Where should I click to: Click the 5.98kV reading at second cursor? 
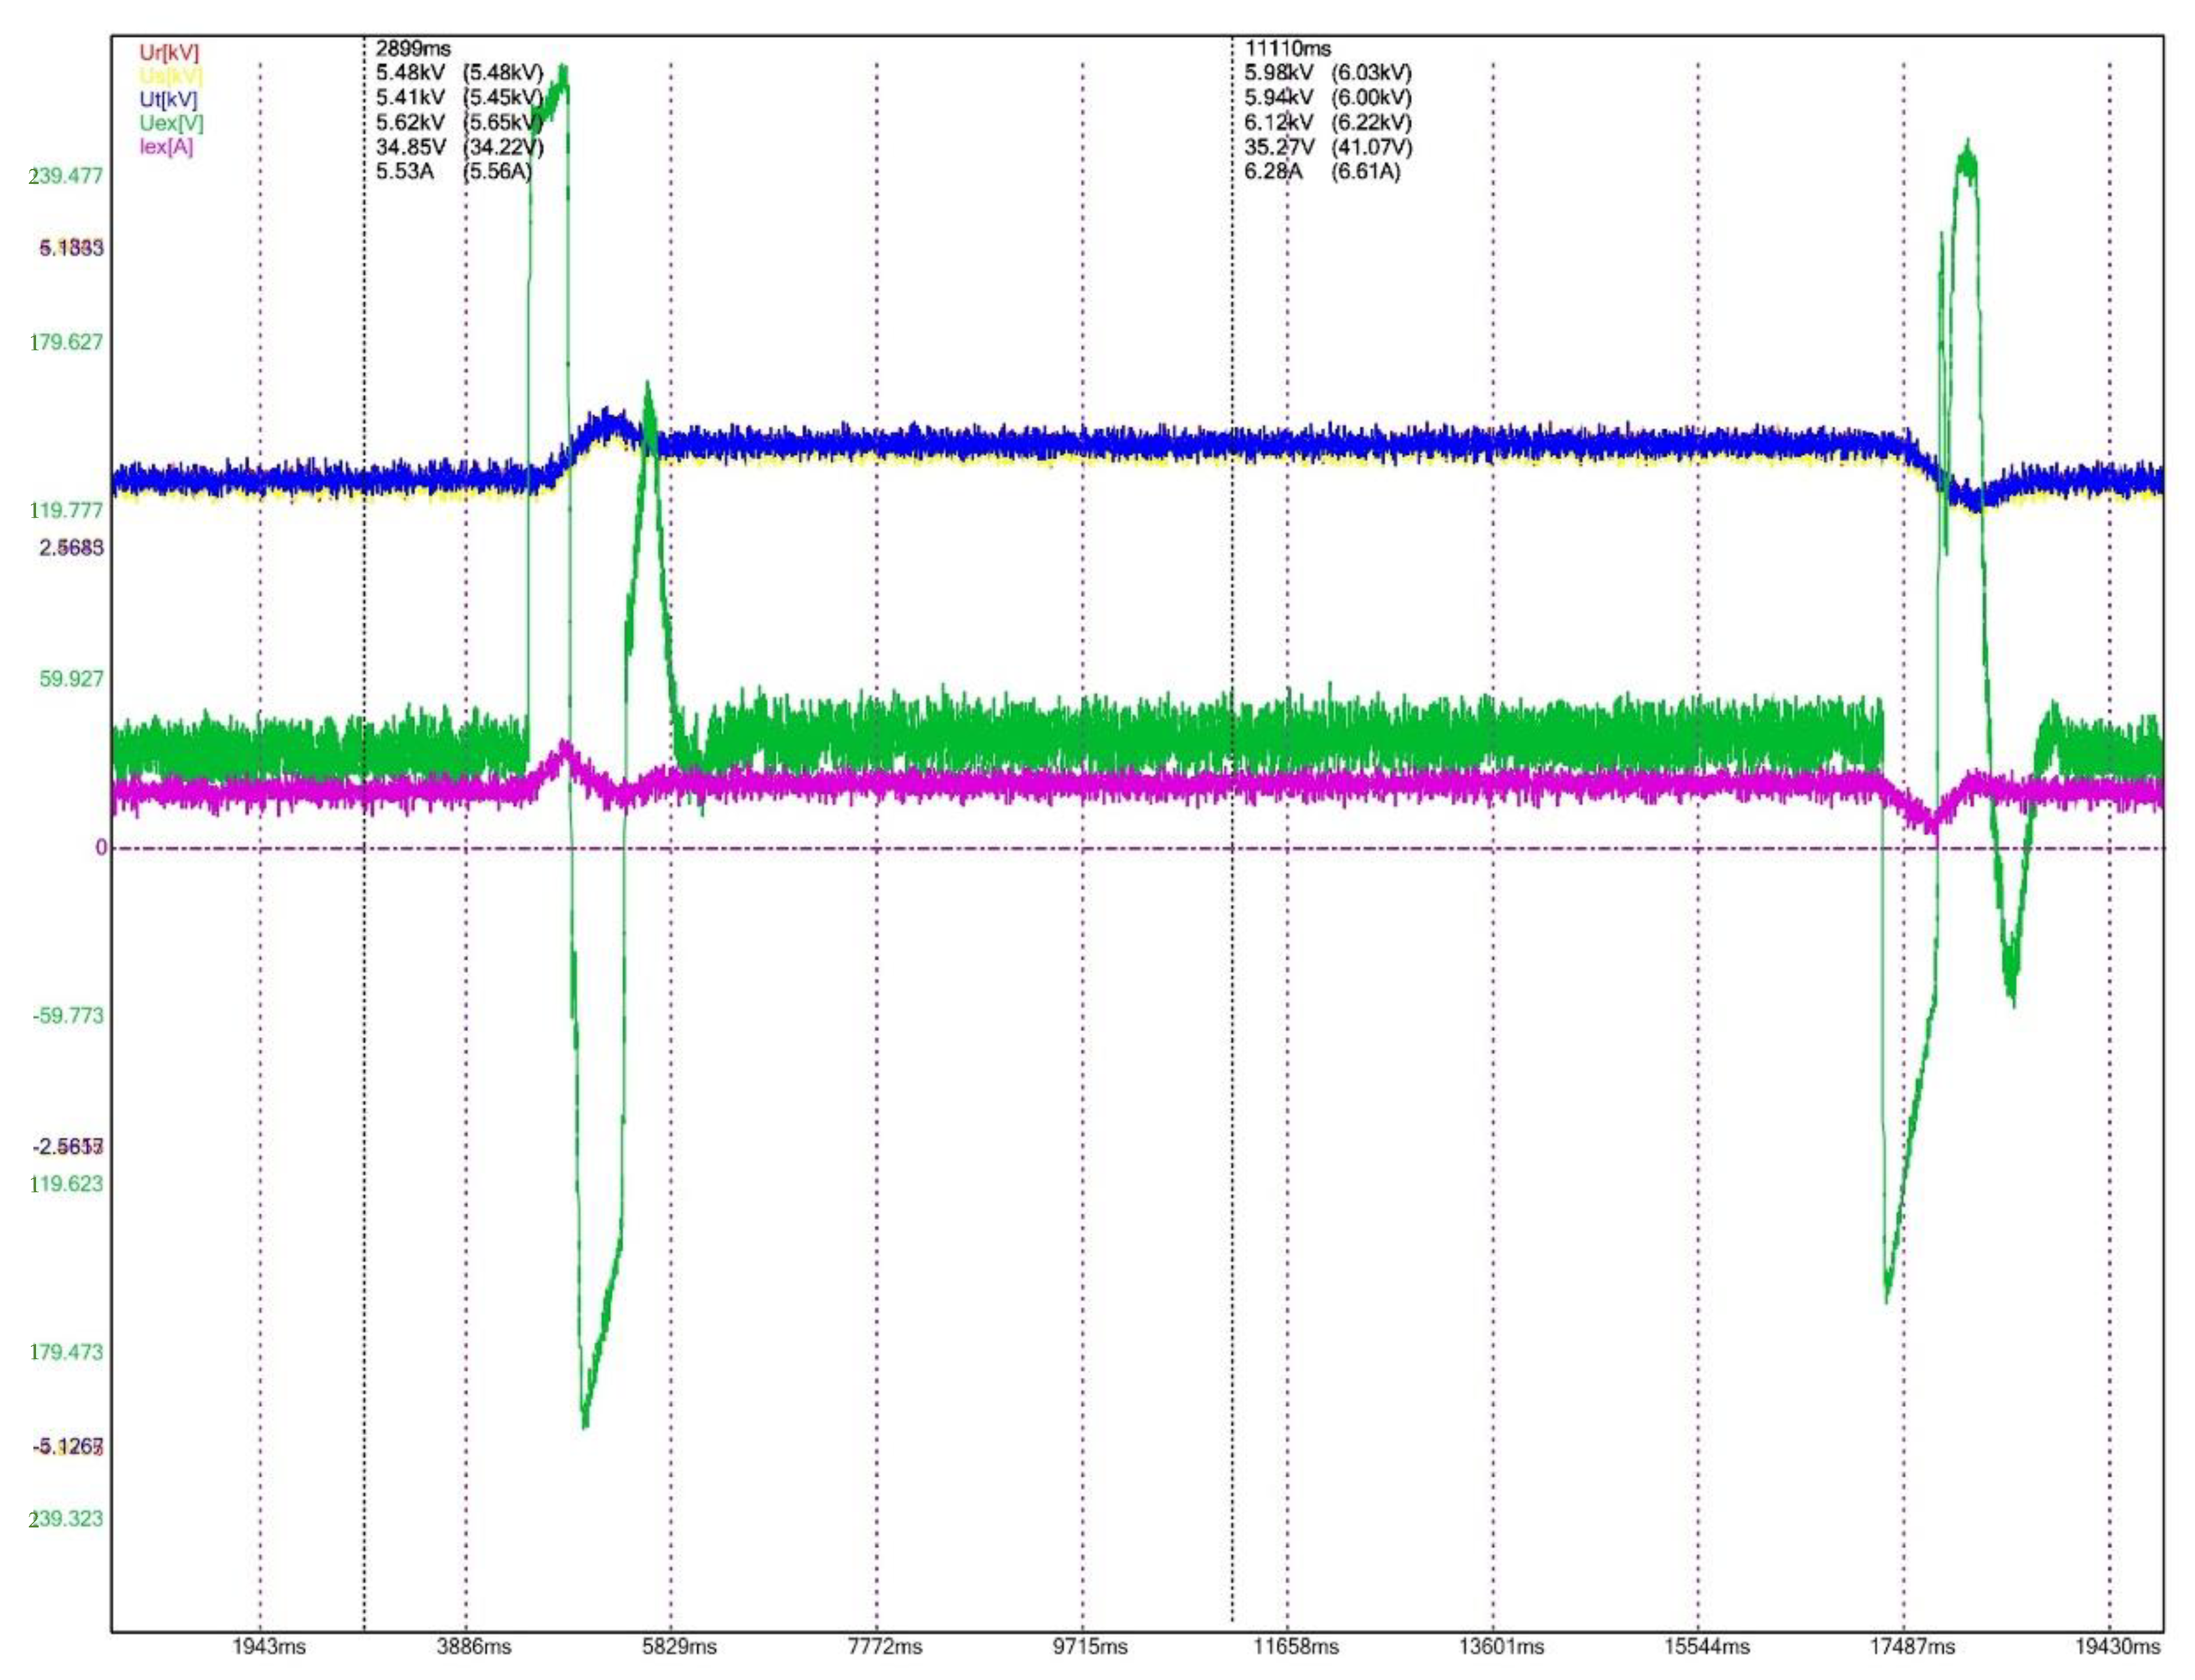(1279, 73)
